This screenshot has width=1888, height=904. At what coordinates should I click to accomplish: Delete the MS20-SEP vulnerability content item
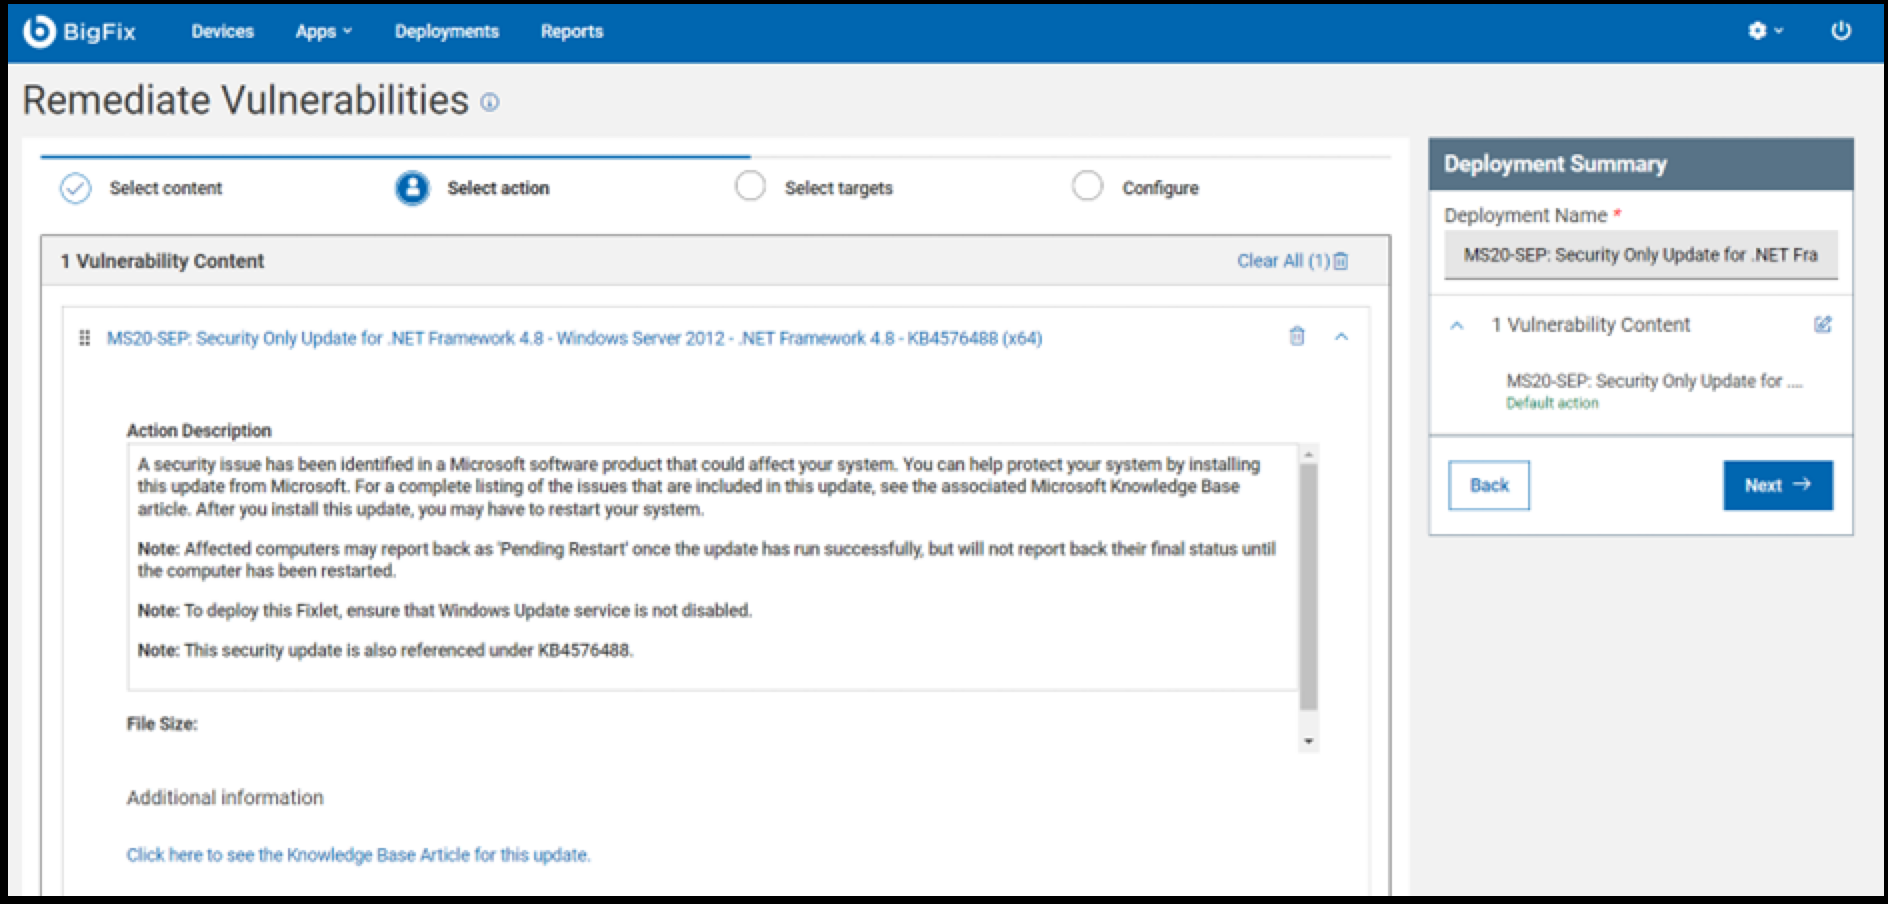click(1297, 336)
